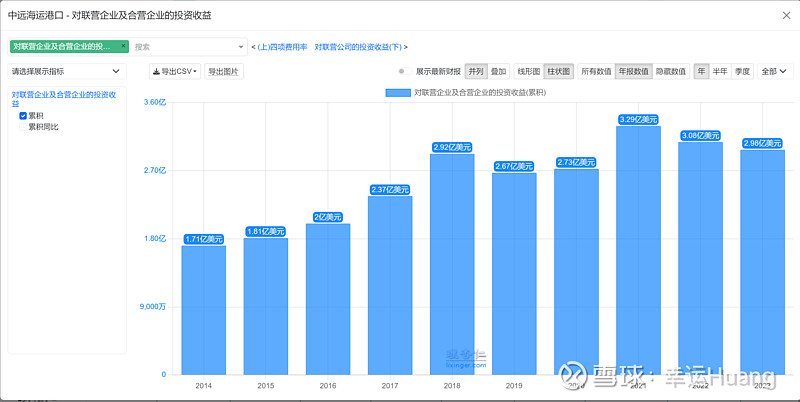
Task: Click the 2014 x-axis label
Action: 204,386
